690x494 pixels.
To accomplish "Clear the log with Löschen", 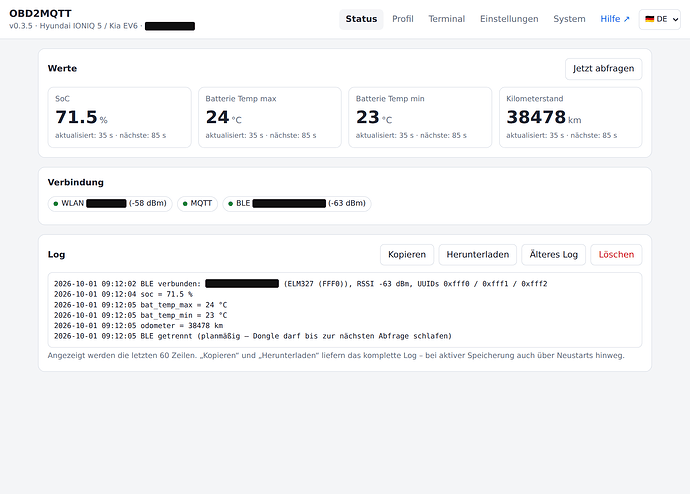I will point(616,255).
